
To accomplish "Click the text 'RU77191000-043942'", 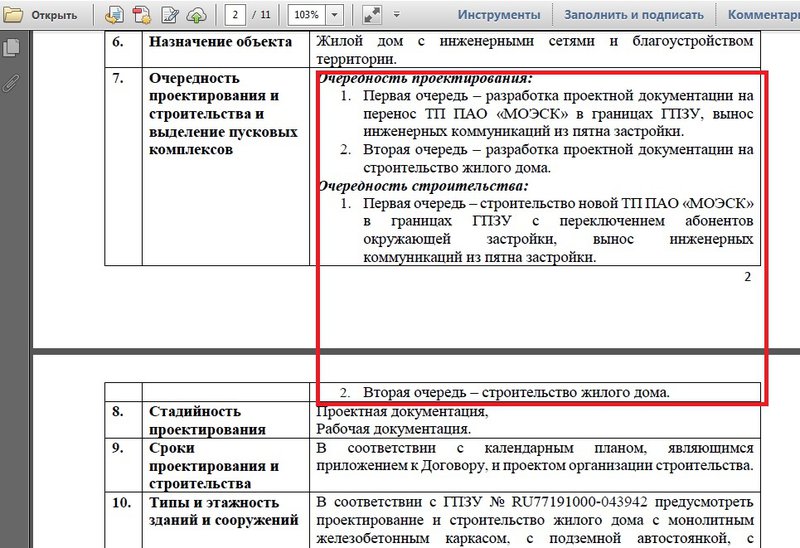I will [579, 502].
